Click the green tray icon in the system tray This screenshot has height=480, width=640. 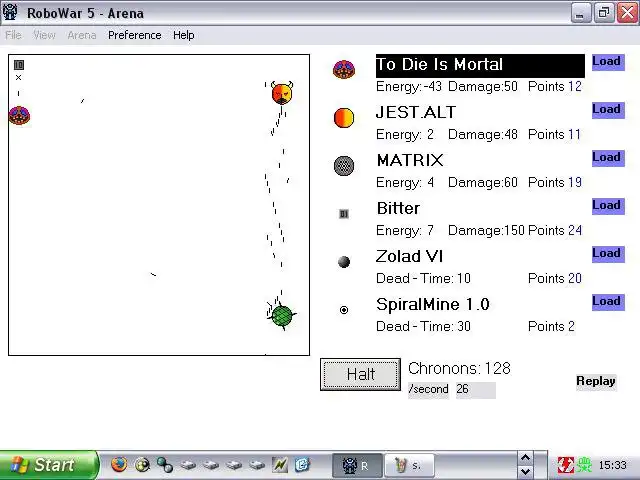click(584, 465)
